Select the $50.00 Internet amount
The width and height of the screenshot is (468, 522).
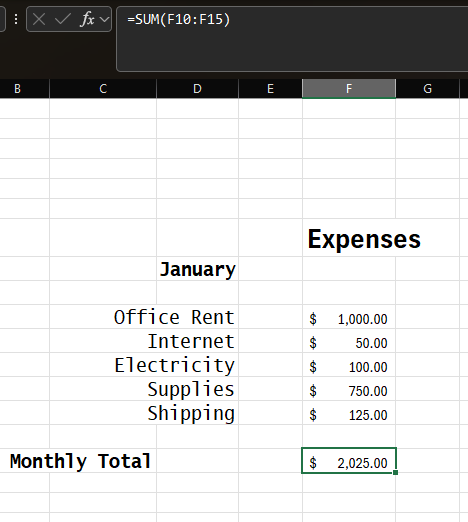click(x=349, y=341)
